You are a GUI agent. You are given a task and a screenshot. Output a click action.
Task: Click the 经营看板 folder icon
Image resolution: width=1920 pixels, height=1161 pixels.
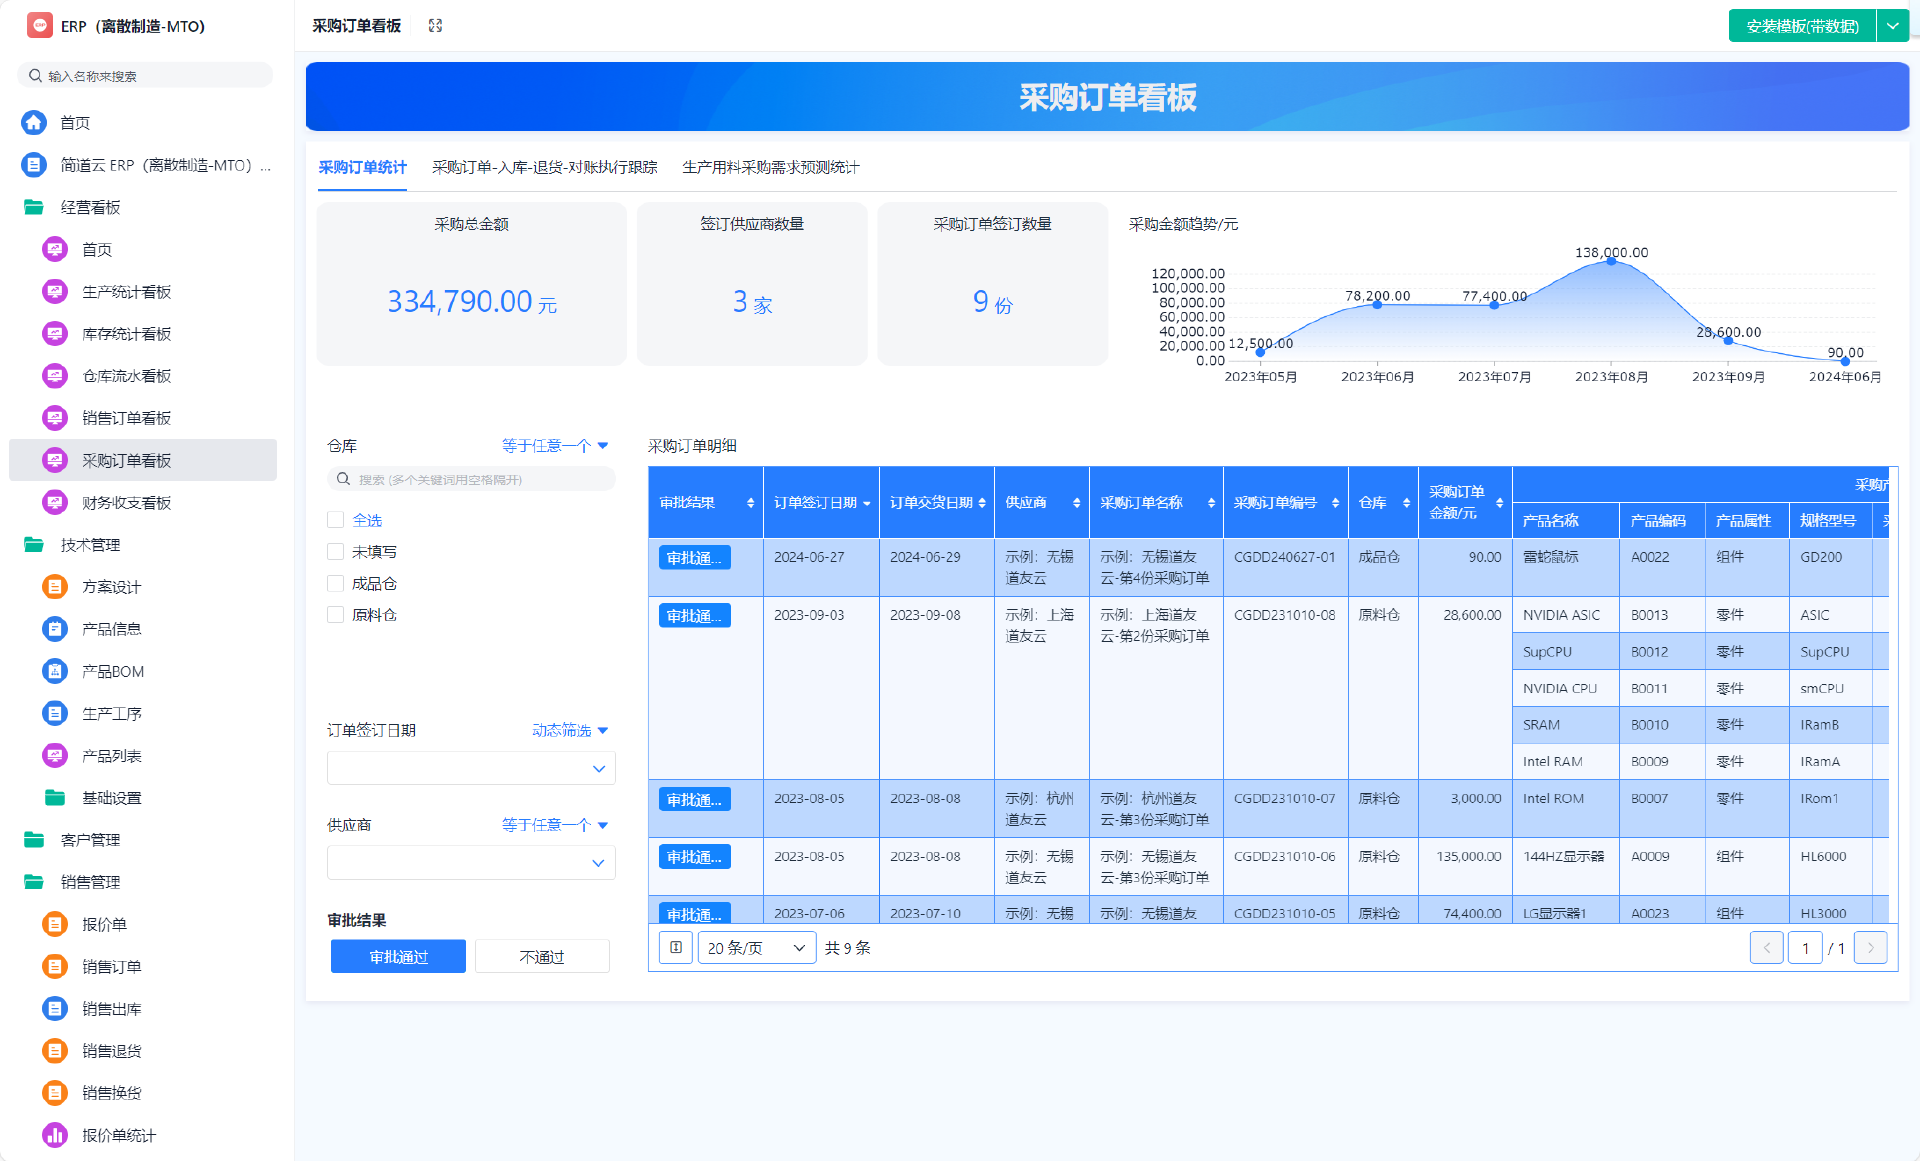[34, 207]
